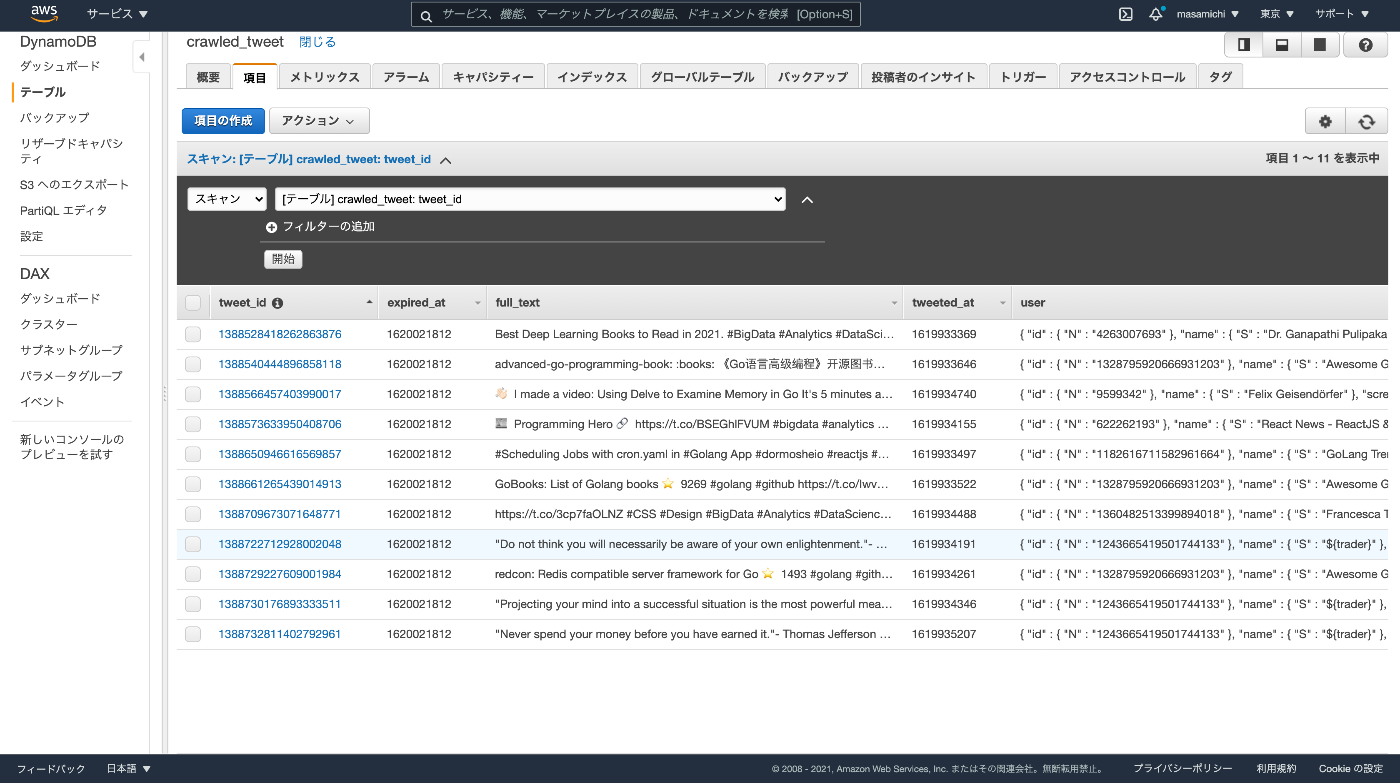This screenshot has height=783, width=1400.
Task: Open the CloudShell terminal icon
Action: click(1125, 14)
